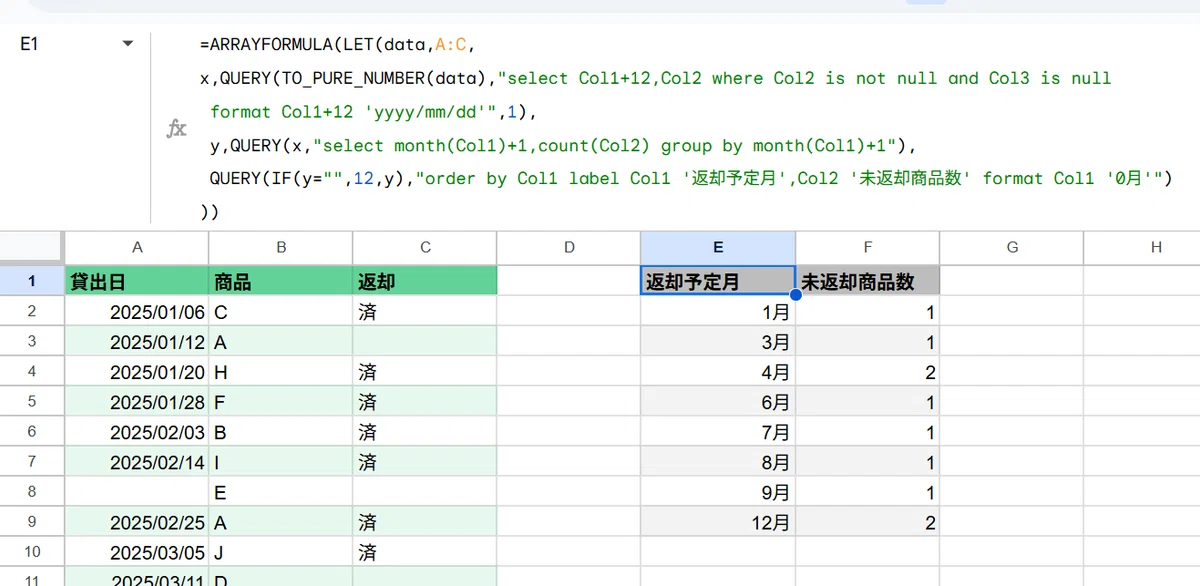Select column D header

coord(569,247)
